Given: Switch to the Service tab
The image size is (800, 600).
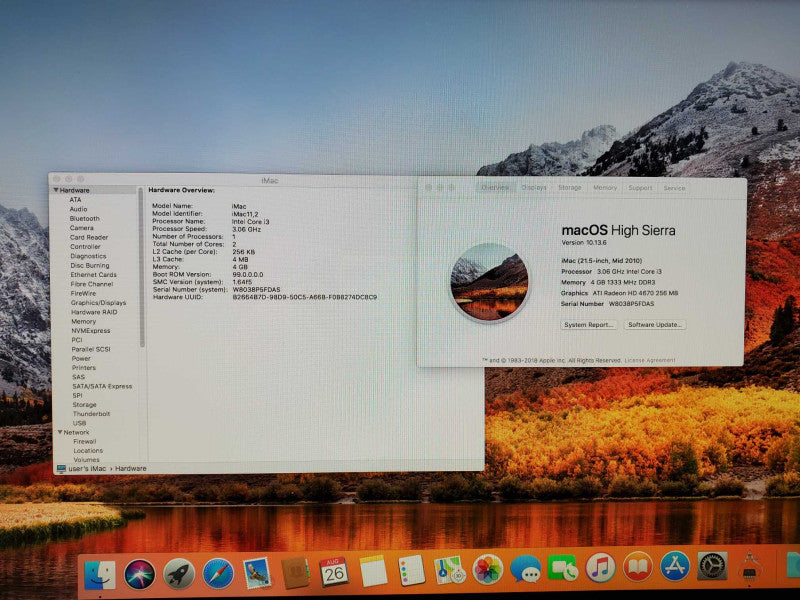Looking at the screenshot, I should [x=674, y=188].
